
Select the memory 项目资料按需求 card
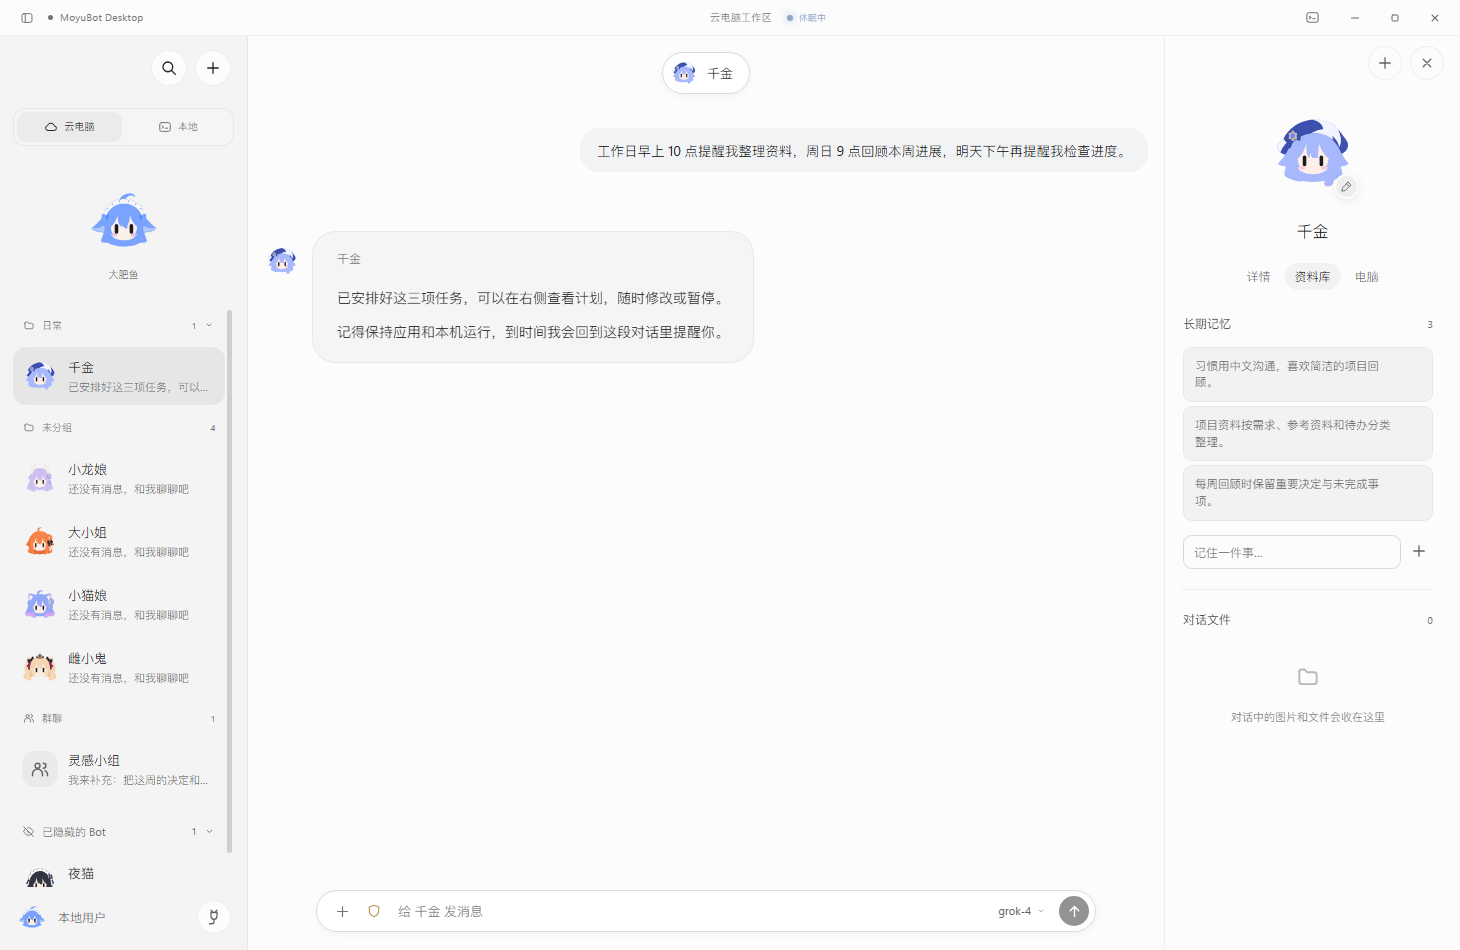click(1308, 433)
